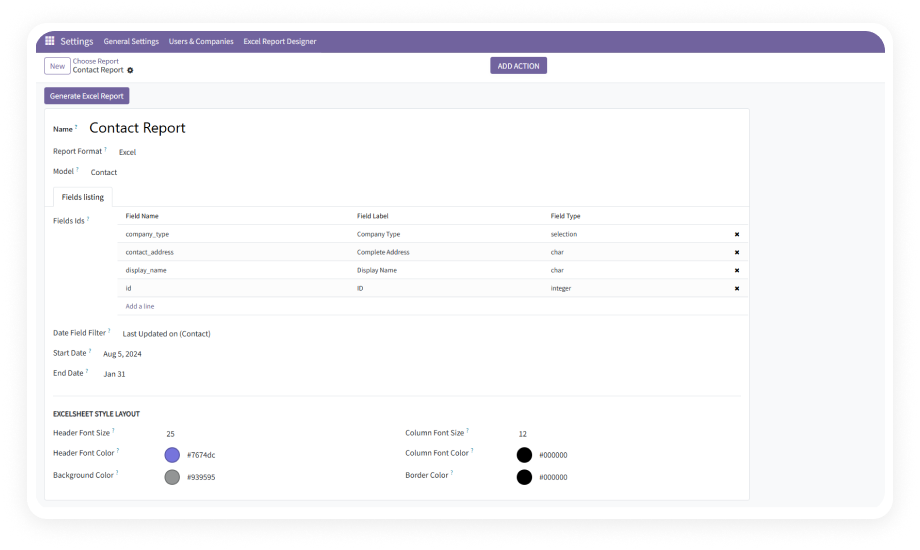Remove the company_type field row
This screenshot has width=920, height=550.
pos(737,234)
